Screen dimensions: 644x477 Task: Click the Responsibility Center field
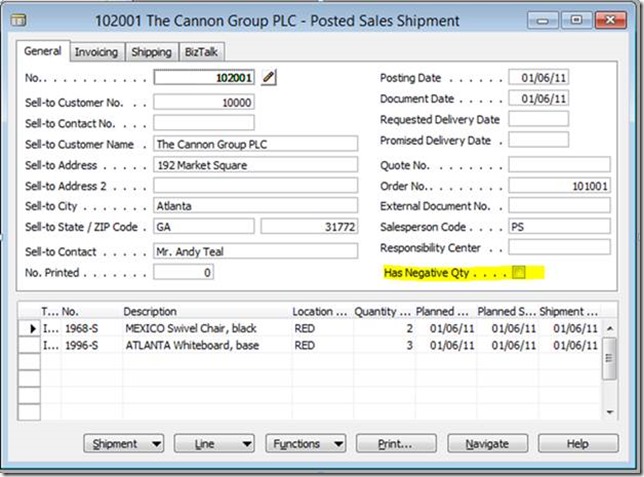point(559,247)
